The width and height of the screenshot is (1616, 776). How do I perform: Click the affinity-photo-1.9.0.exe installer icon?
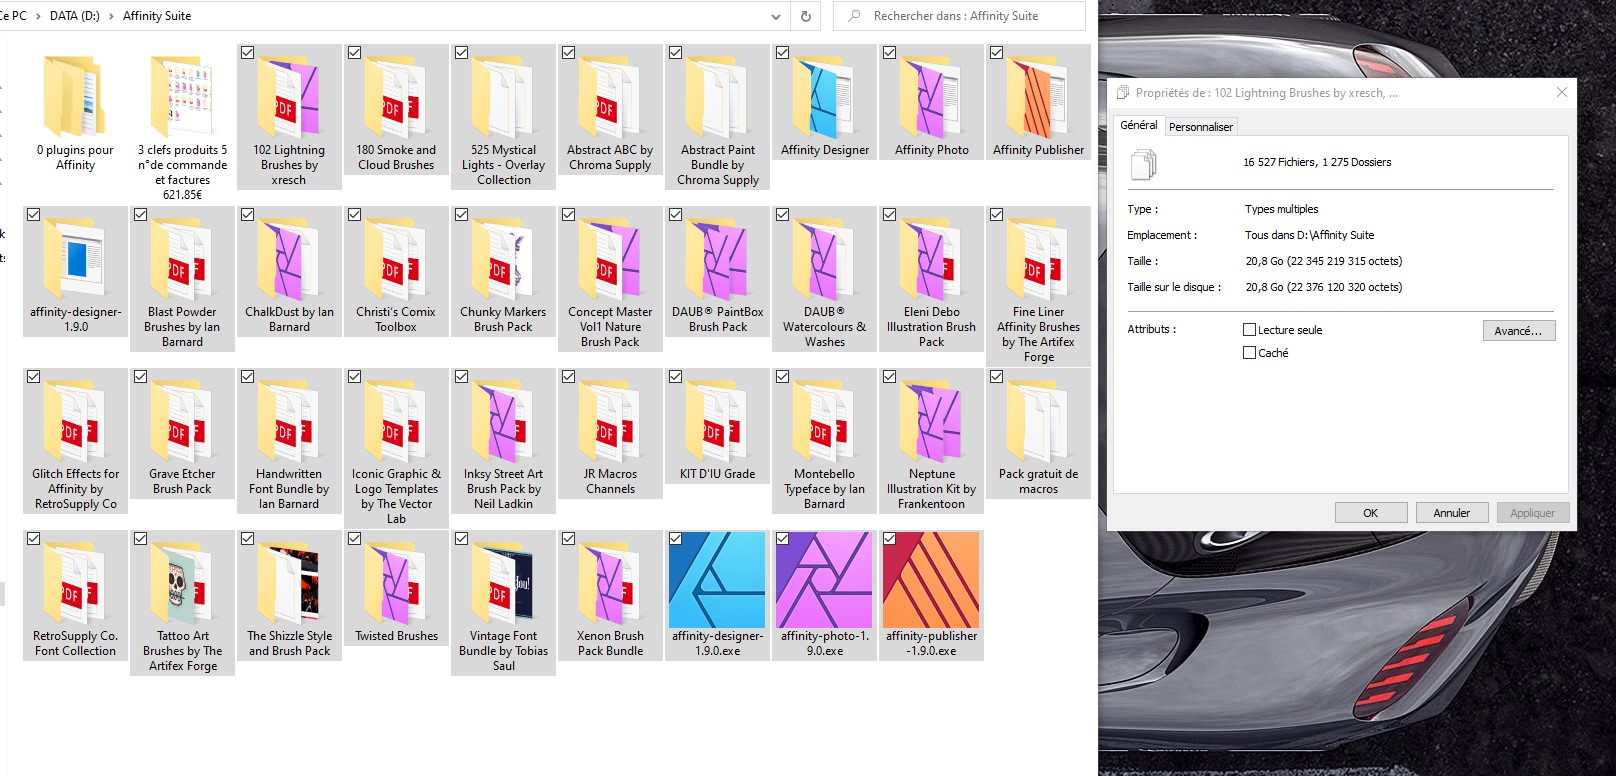pyautogui.click(x=825, y=580)
